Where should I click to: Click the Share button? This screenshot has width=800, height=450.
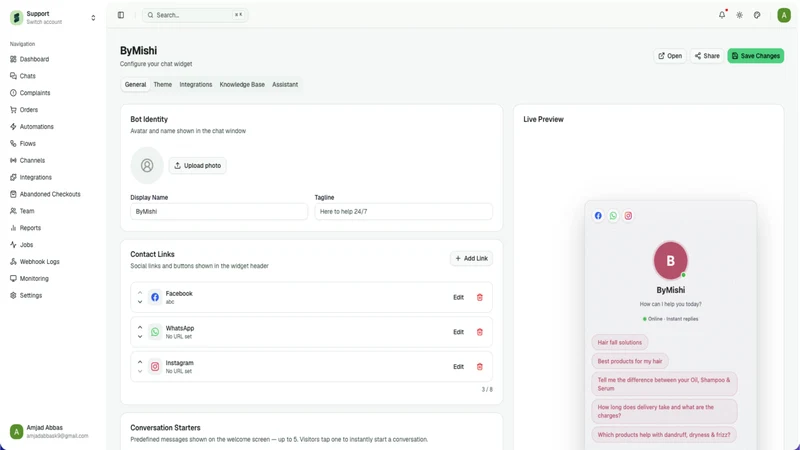point(707,56)
